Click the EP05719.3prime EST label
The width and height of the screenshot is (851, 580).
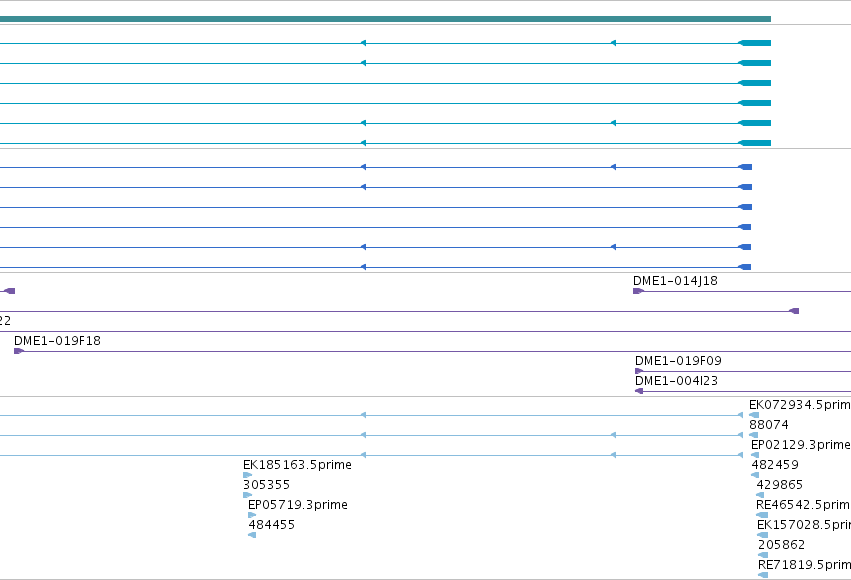coord(298,505)
